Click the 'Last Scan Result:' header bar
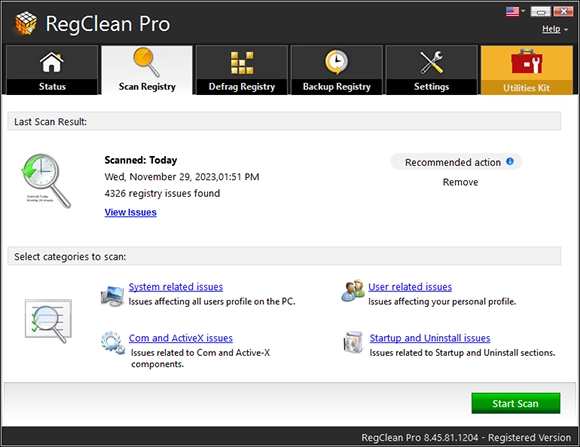Image resolution: width=580 pixels, height=447 pixels. tap(284, 121)
